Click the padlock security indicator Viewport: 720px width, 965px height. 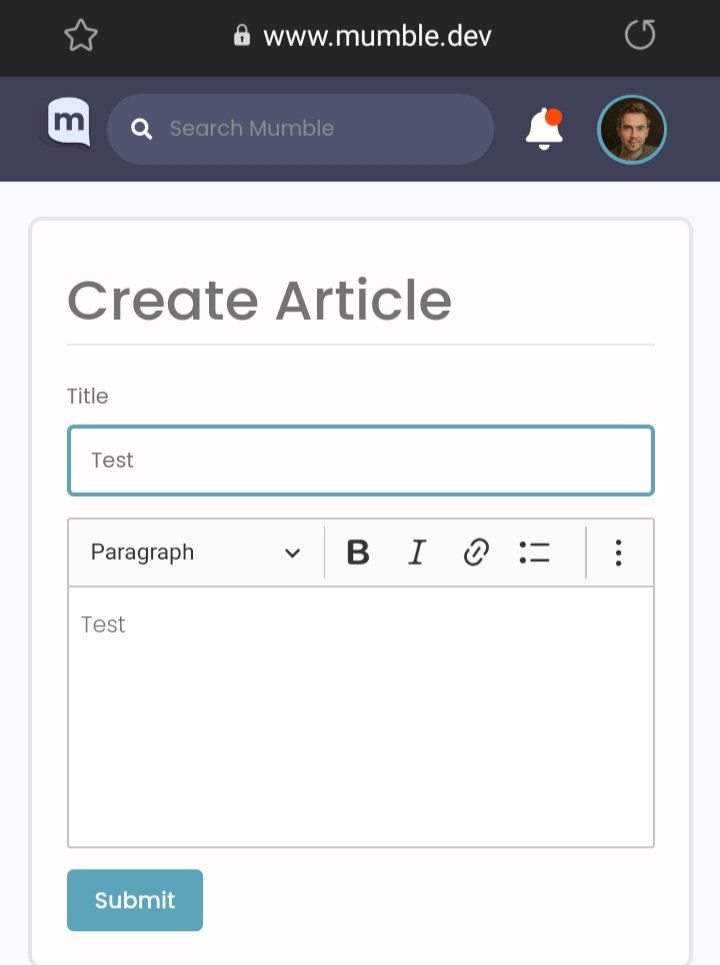[x=241, y=33]
